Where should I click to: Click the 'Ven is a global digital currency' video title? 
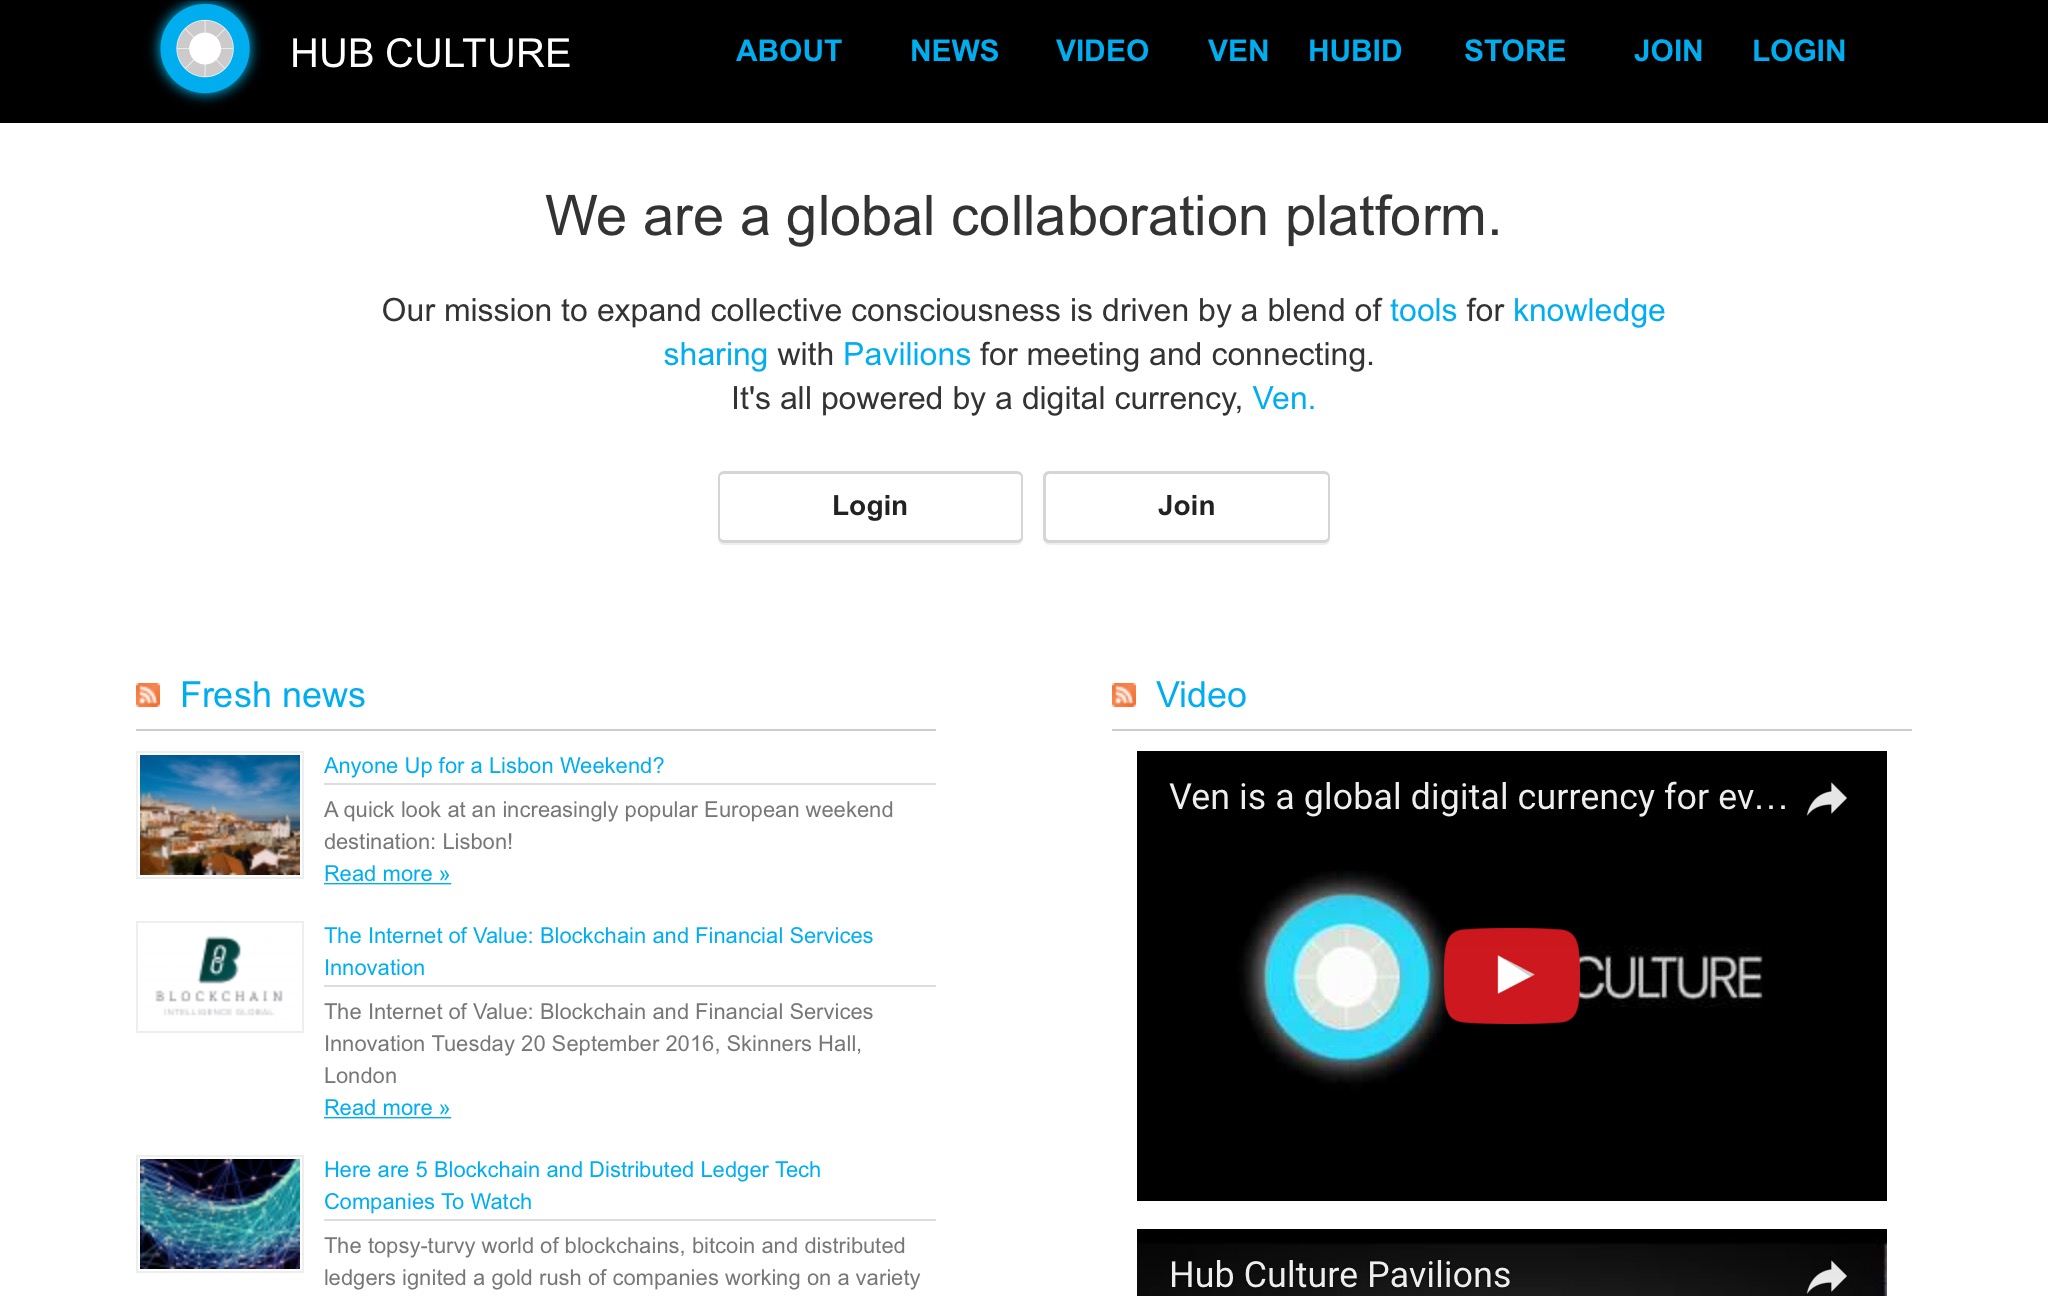pos(1478,798)
